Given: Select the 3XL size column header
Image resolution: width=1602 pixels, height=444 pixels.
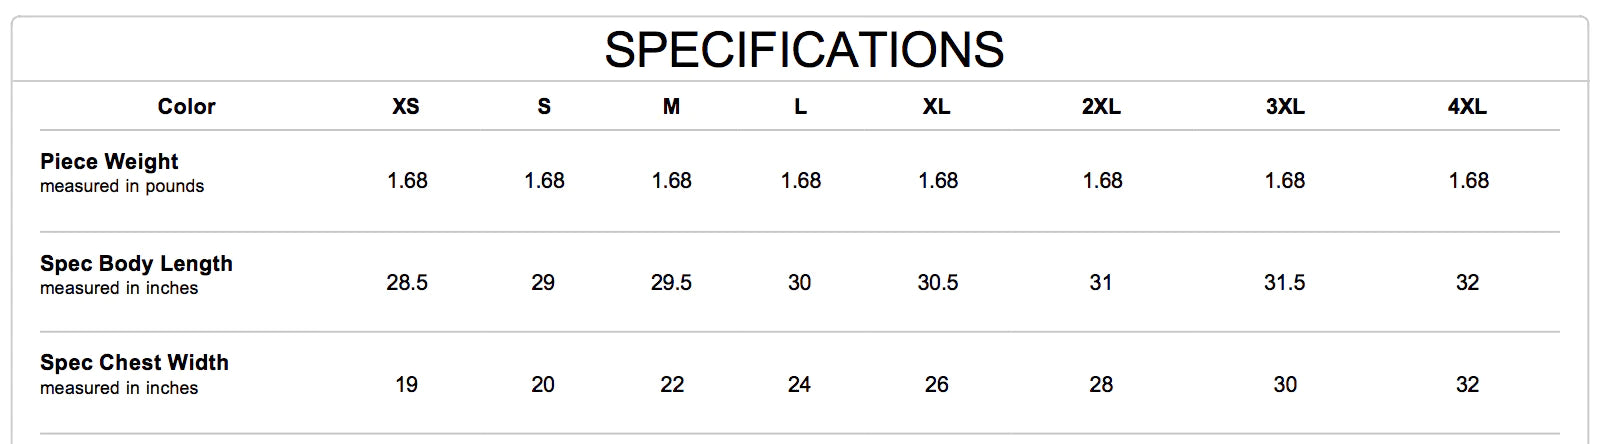Looking at the screenshot, I should (x=1285, y=107).
